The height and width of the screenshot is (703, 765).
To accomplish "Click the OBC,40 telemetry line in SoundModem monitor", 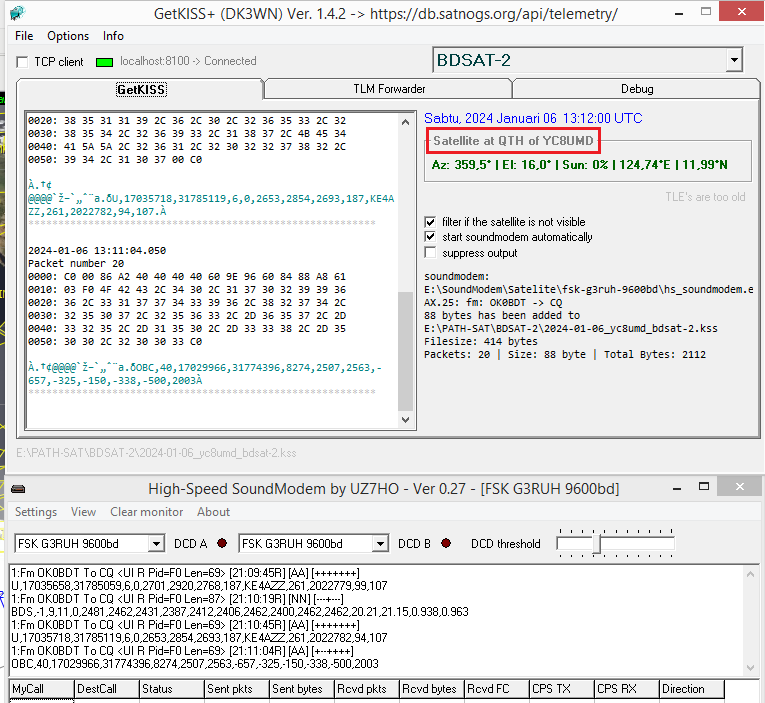I will click(195, 663).
